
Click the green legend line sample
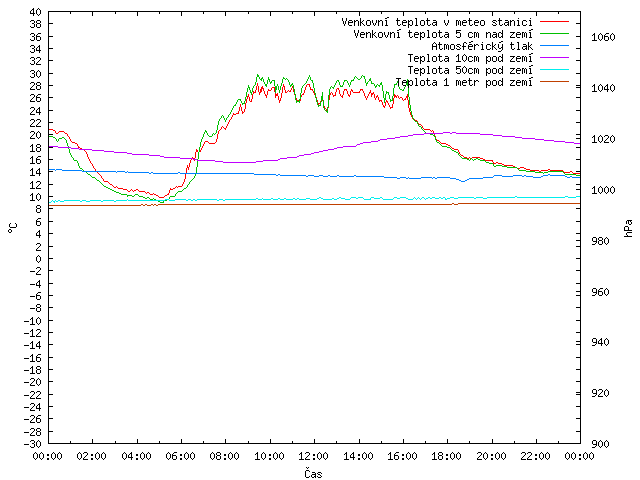[x=554, y=33]
